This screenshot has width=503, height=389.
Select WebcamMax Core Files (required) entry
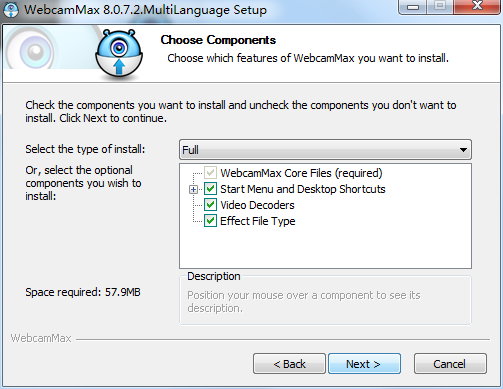coord(301,173)
